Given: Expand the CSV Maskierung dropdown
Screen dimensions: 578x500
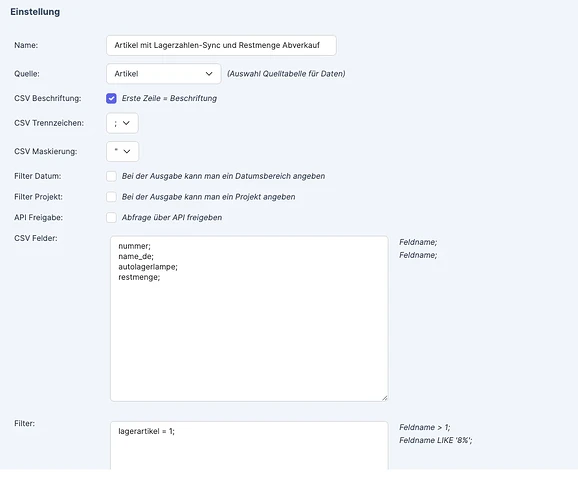Looking at the screenshot, I should click(x=122, y=152).
